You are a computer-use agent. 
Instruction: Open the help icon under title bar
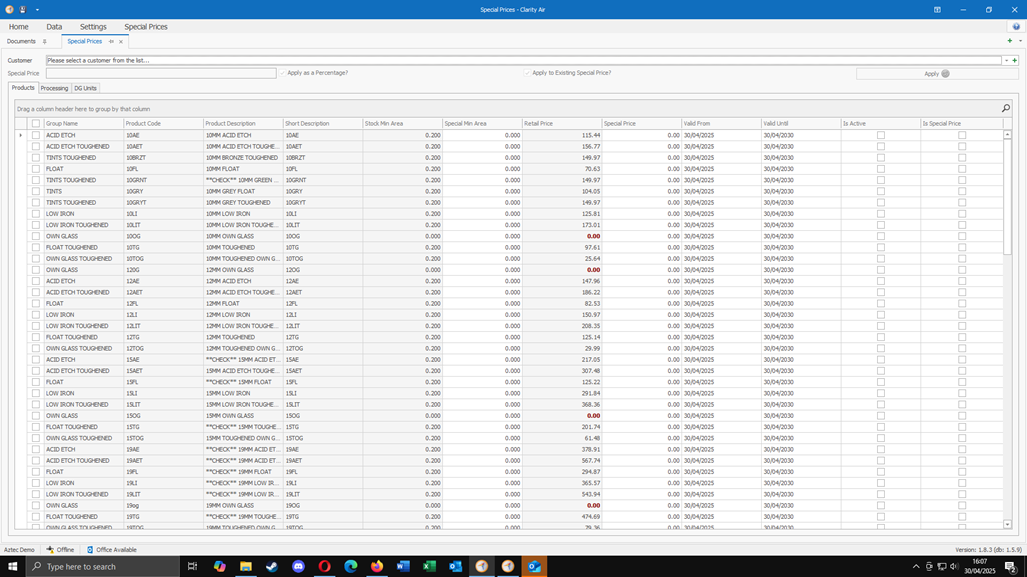pos(1016,27)
